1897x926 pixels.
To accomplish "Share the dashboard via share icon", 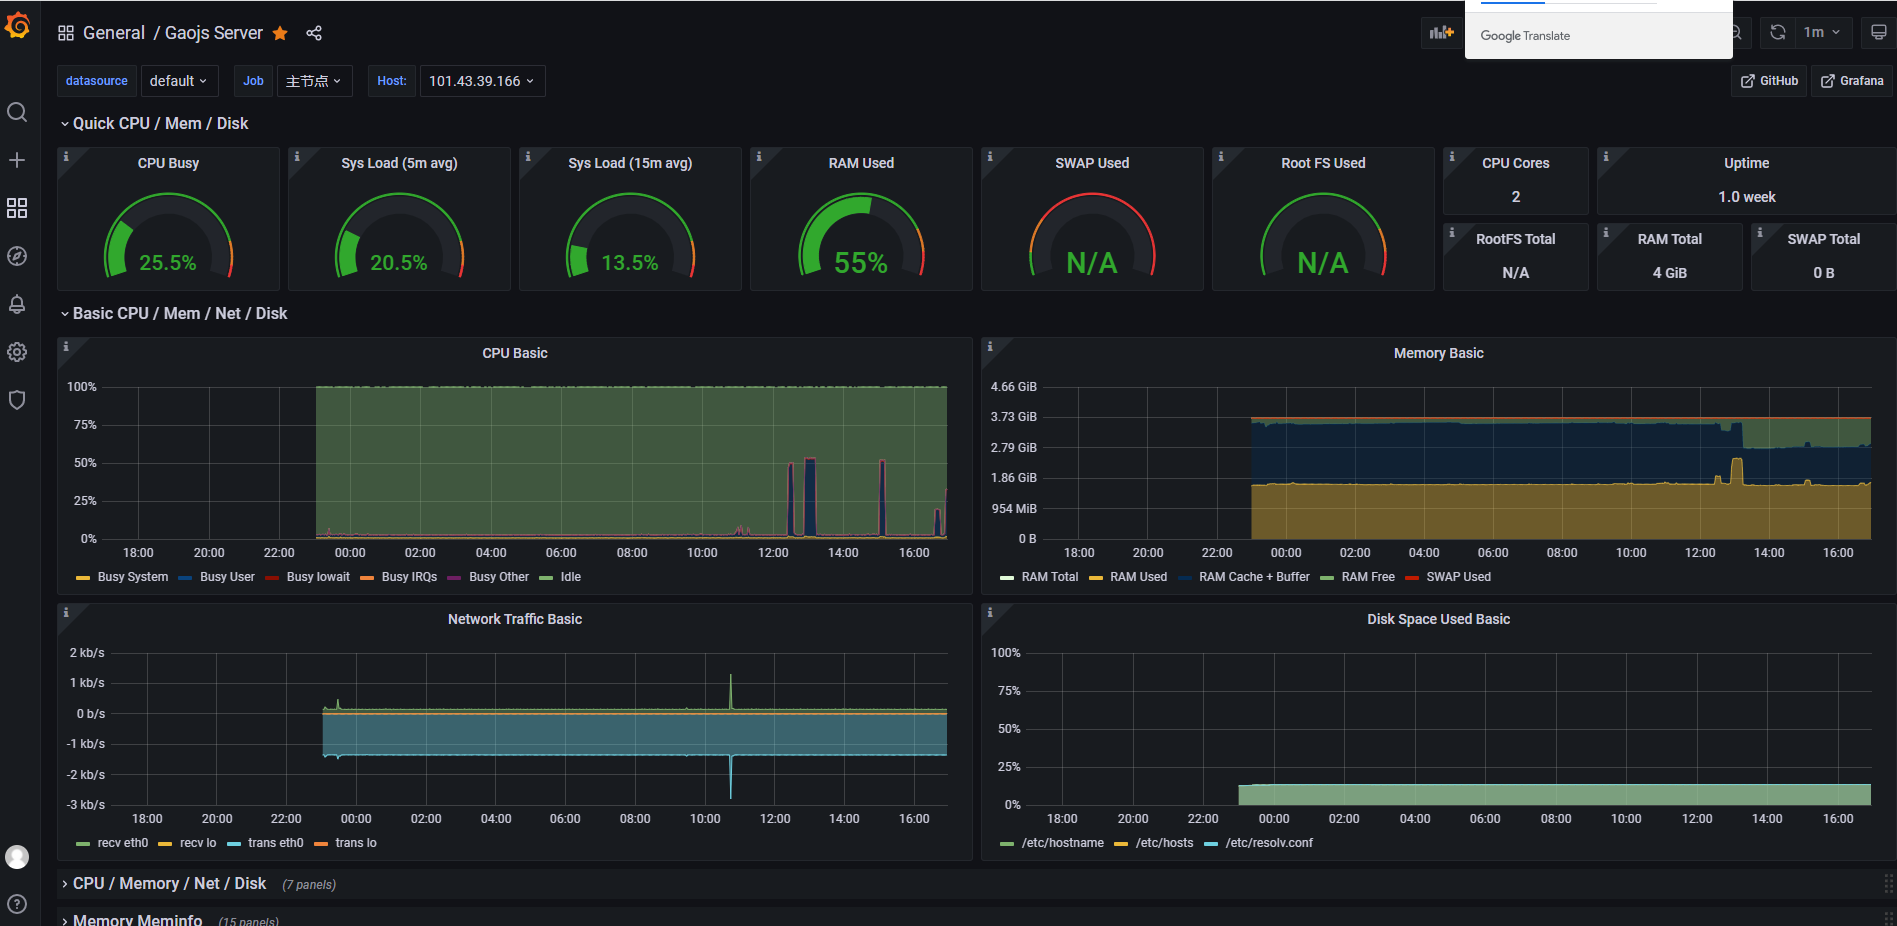I will pos(314,33).
